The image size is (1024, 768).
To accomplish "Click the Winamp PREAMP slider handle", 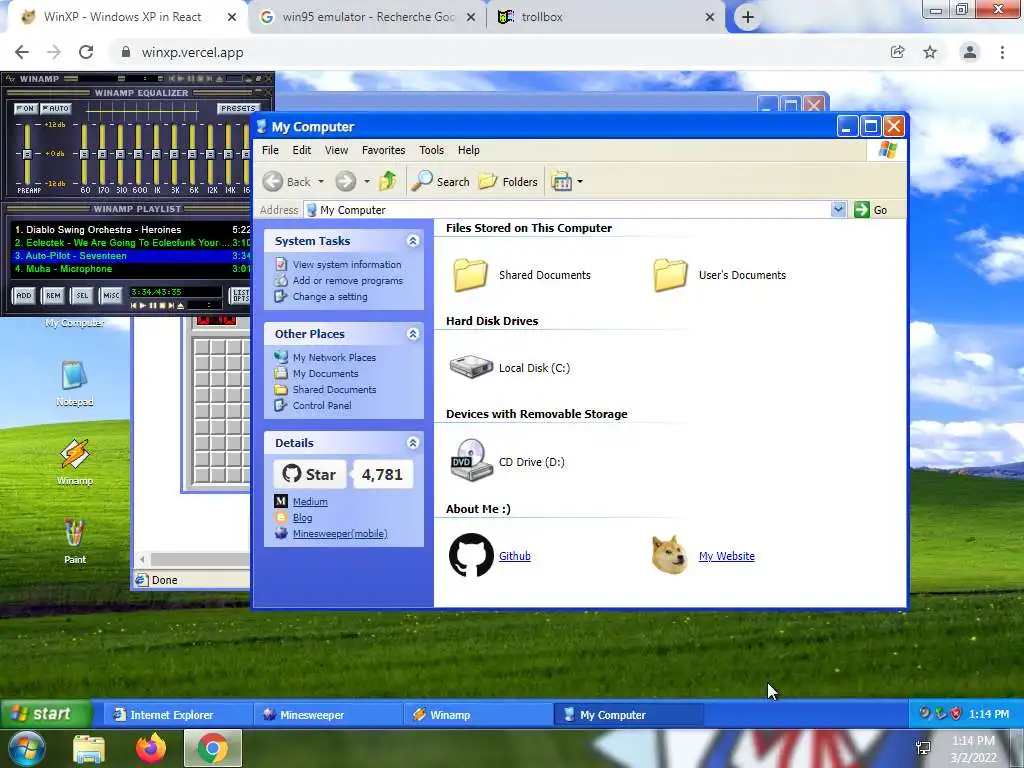I will point(27,154).
